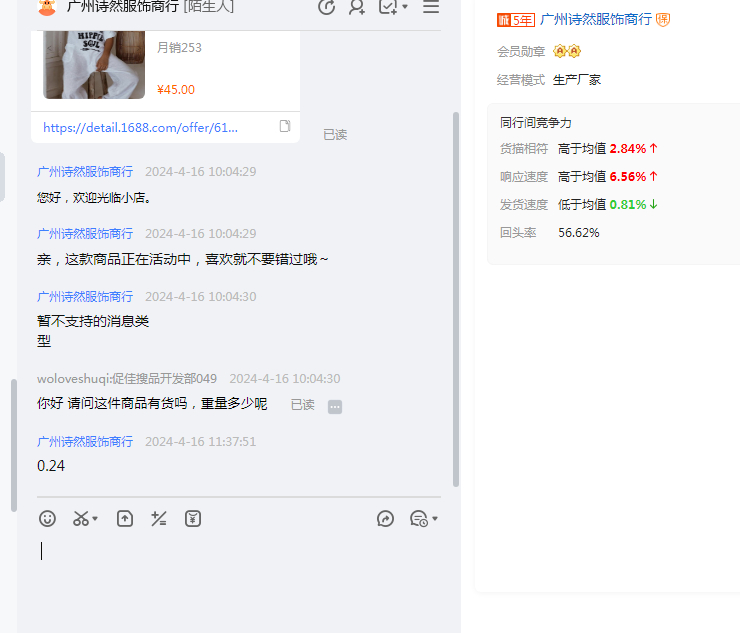
Task: Click the copy icon beside product link
Action: [285, 127]
